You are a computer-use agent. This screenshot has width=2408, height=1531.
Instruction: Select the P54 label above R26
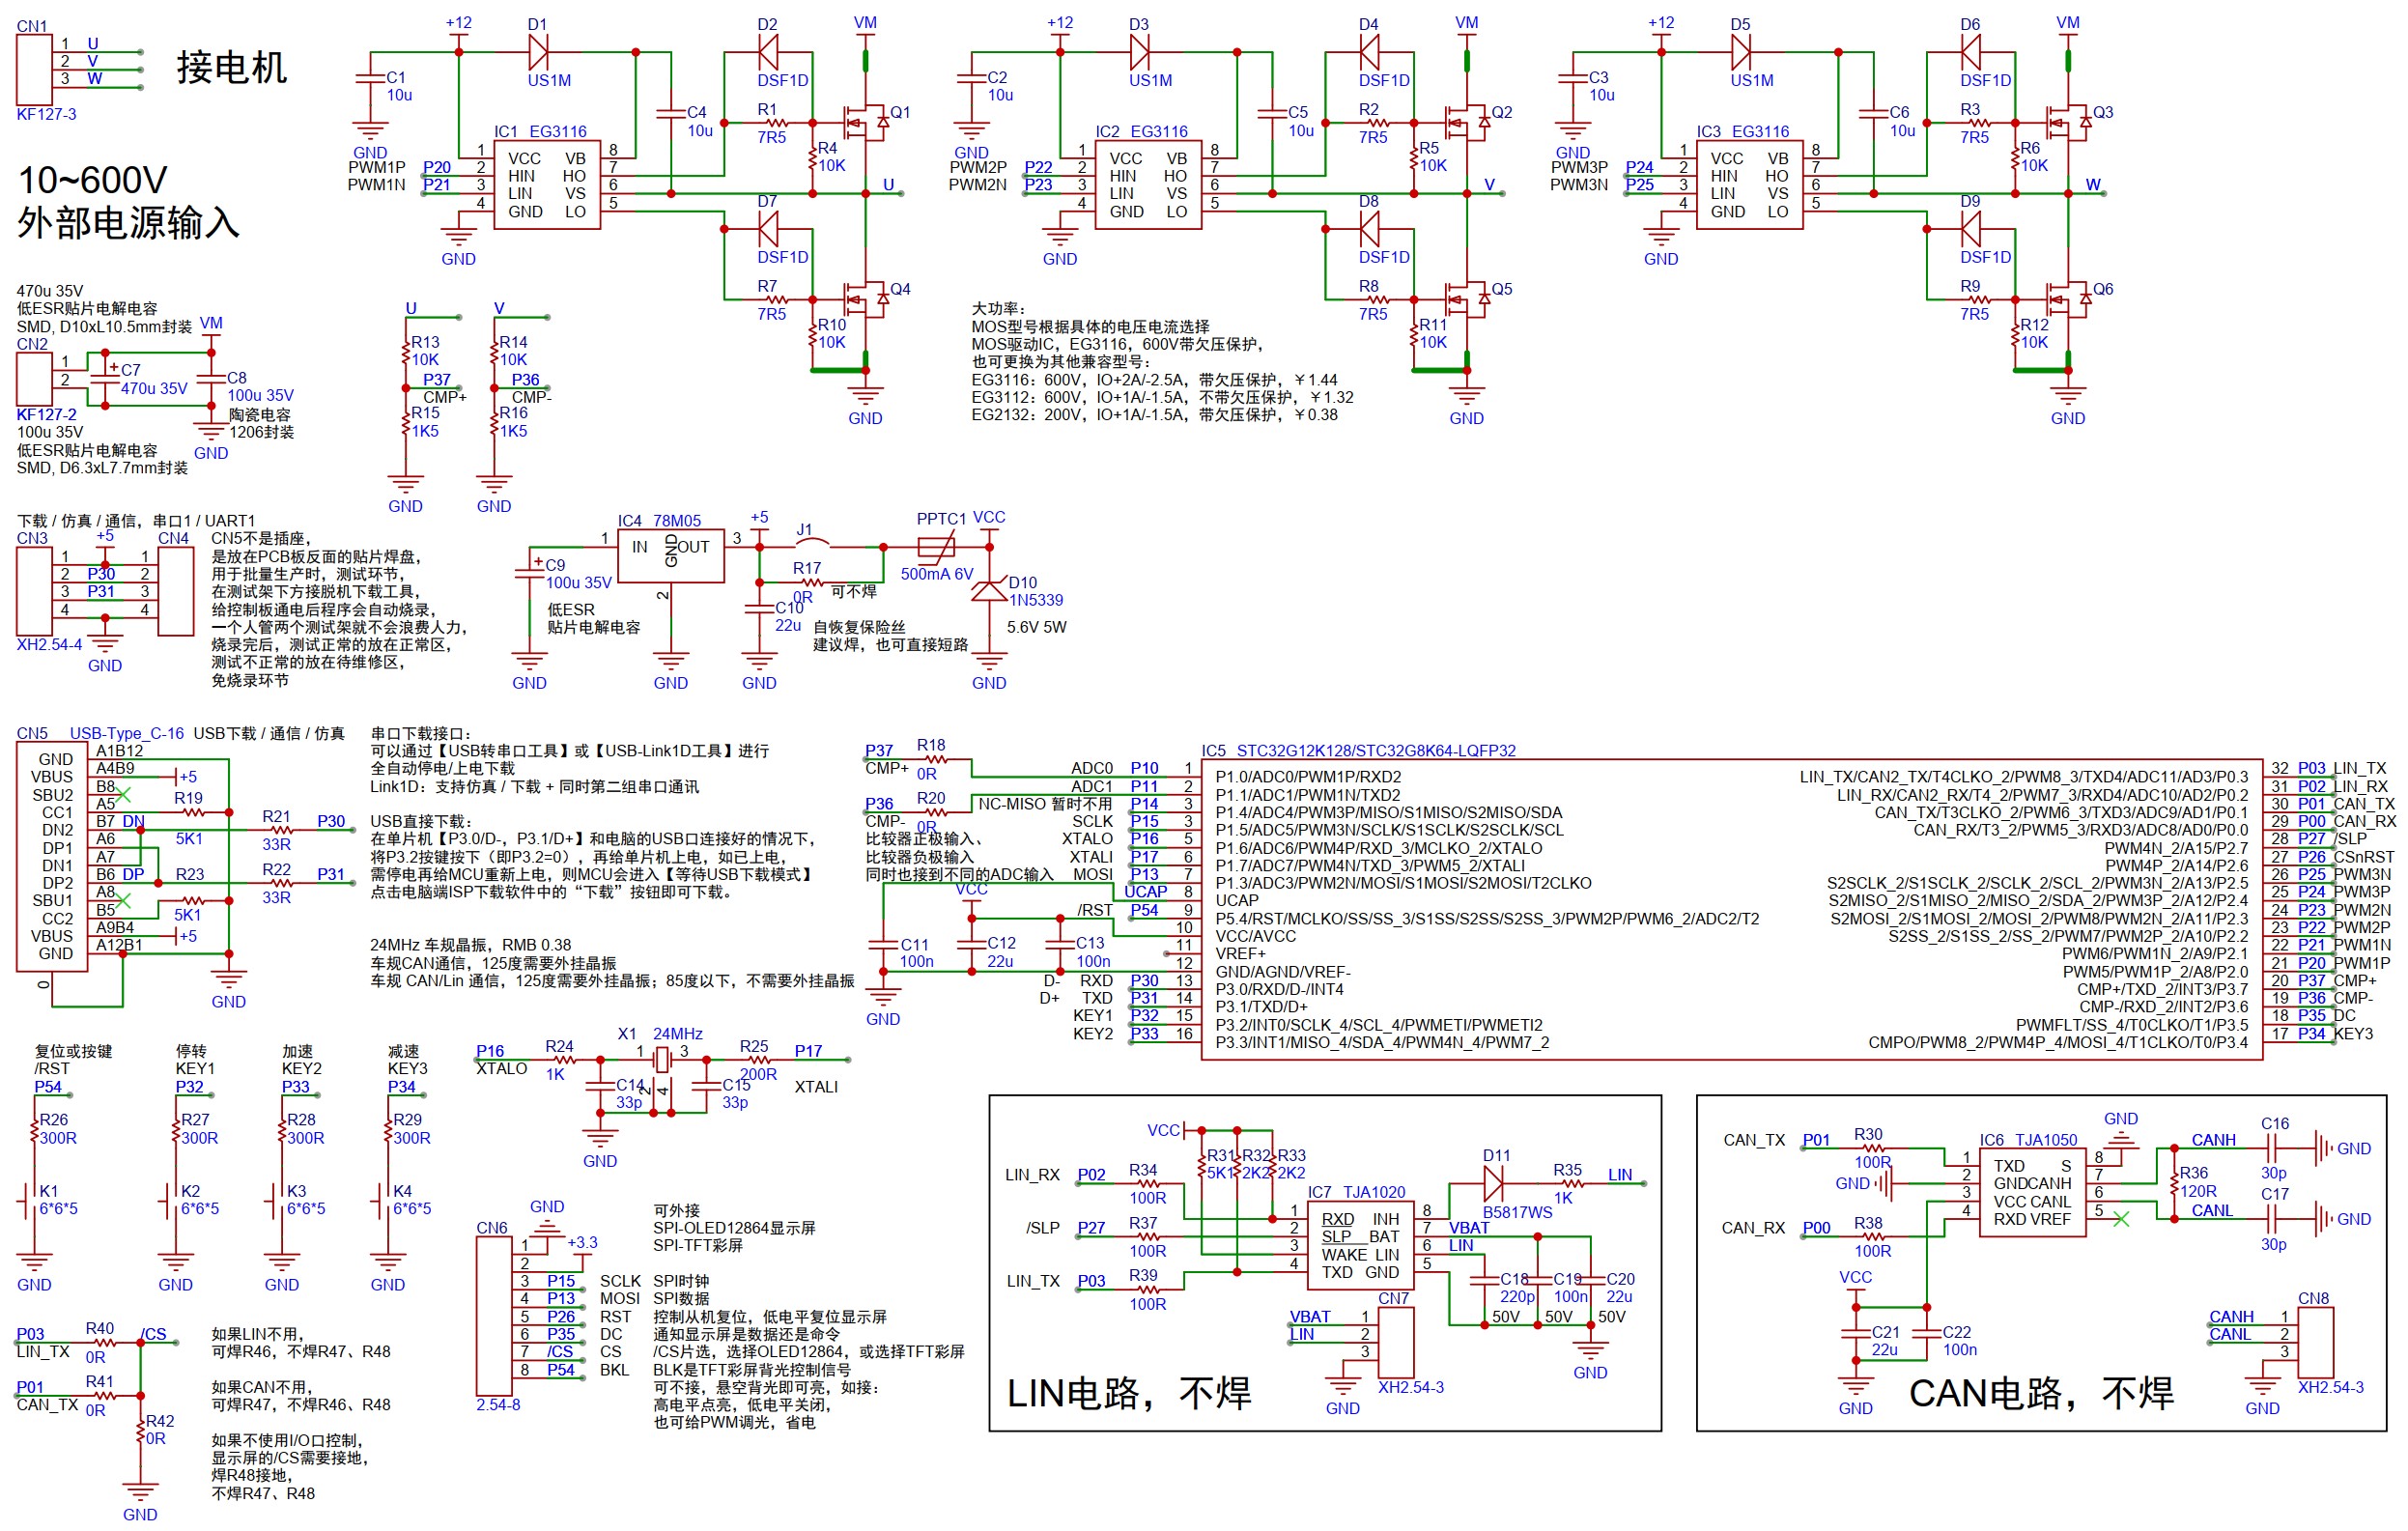click(x=47, y=1086)
